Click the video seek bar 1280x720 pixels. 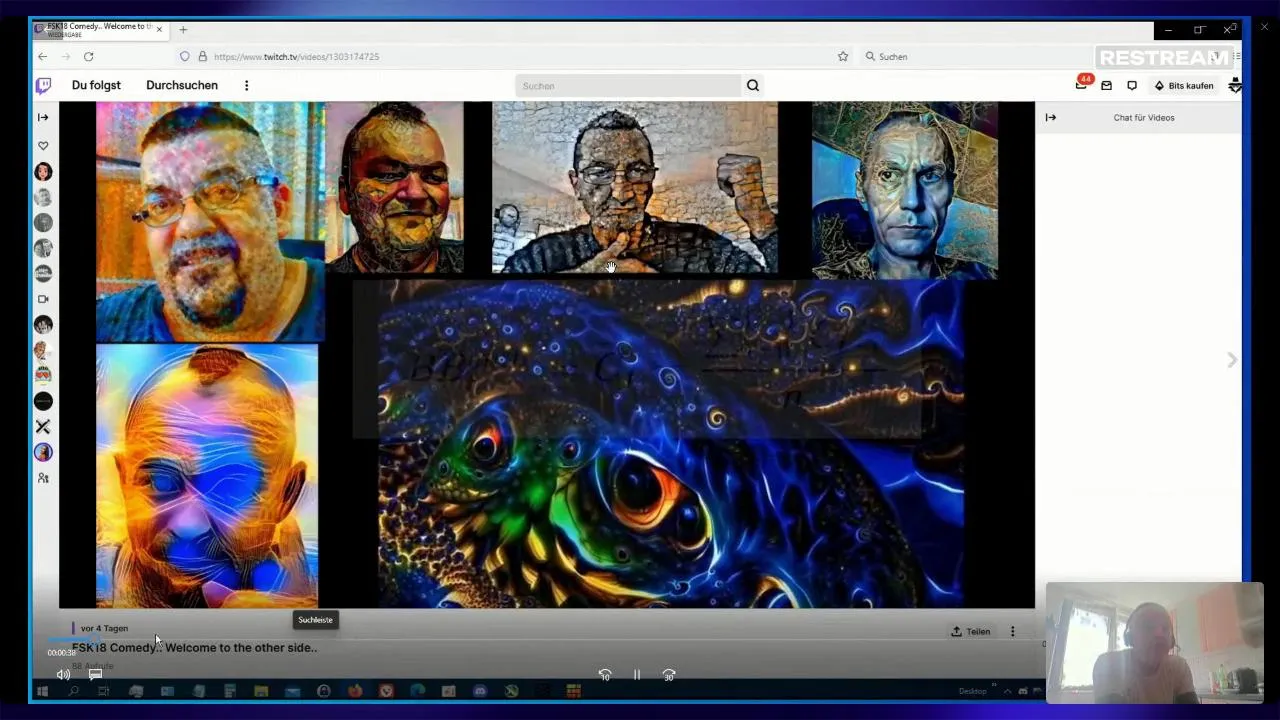tap(545, 640)
